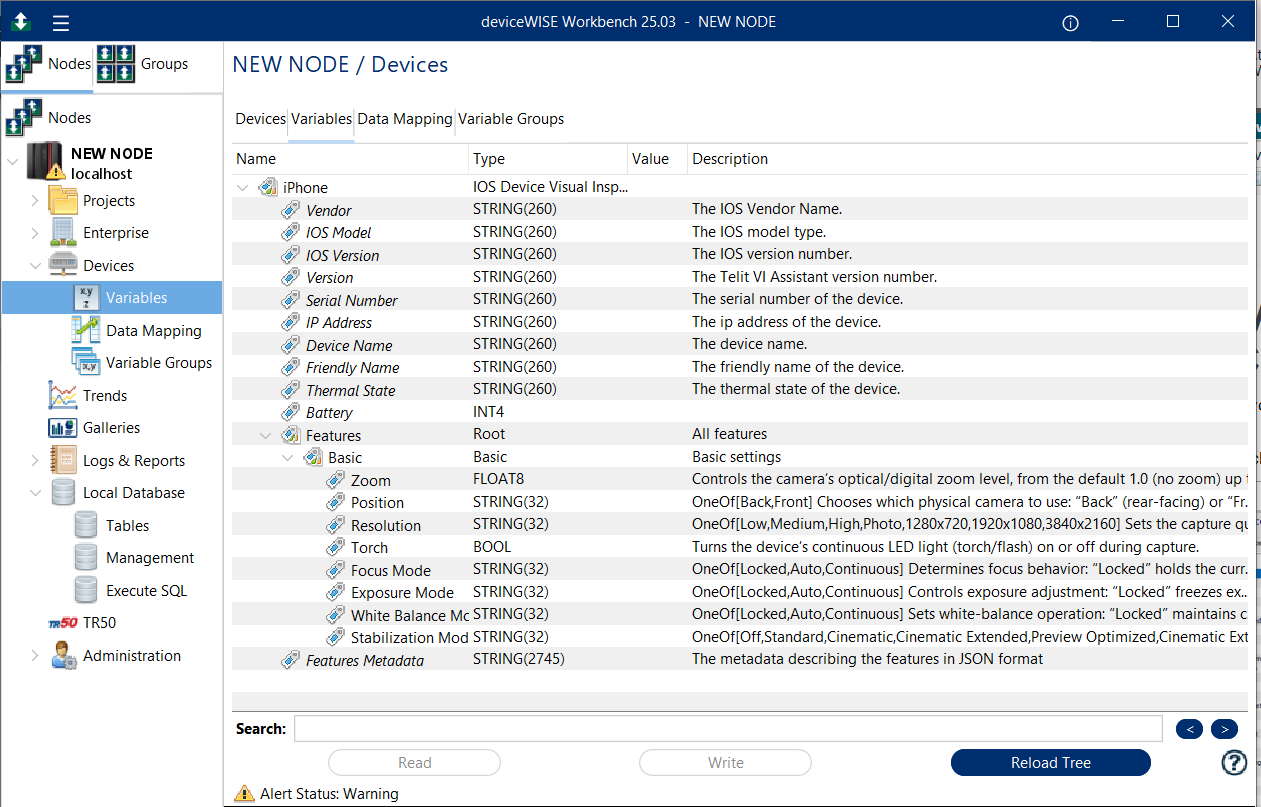Open the Variable Groups tab

(x=511, y=119)
